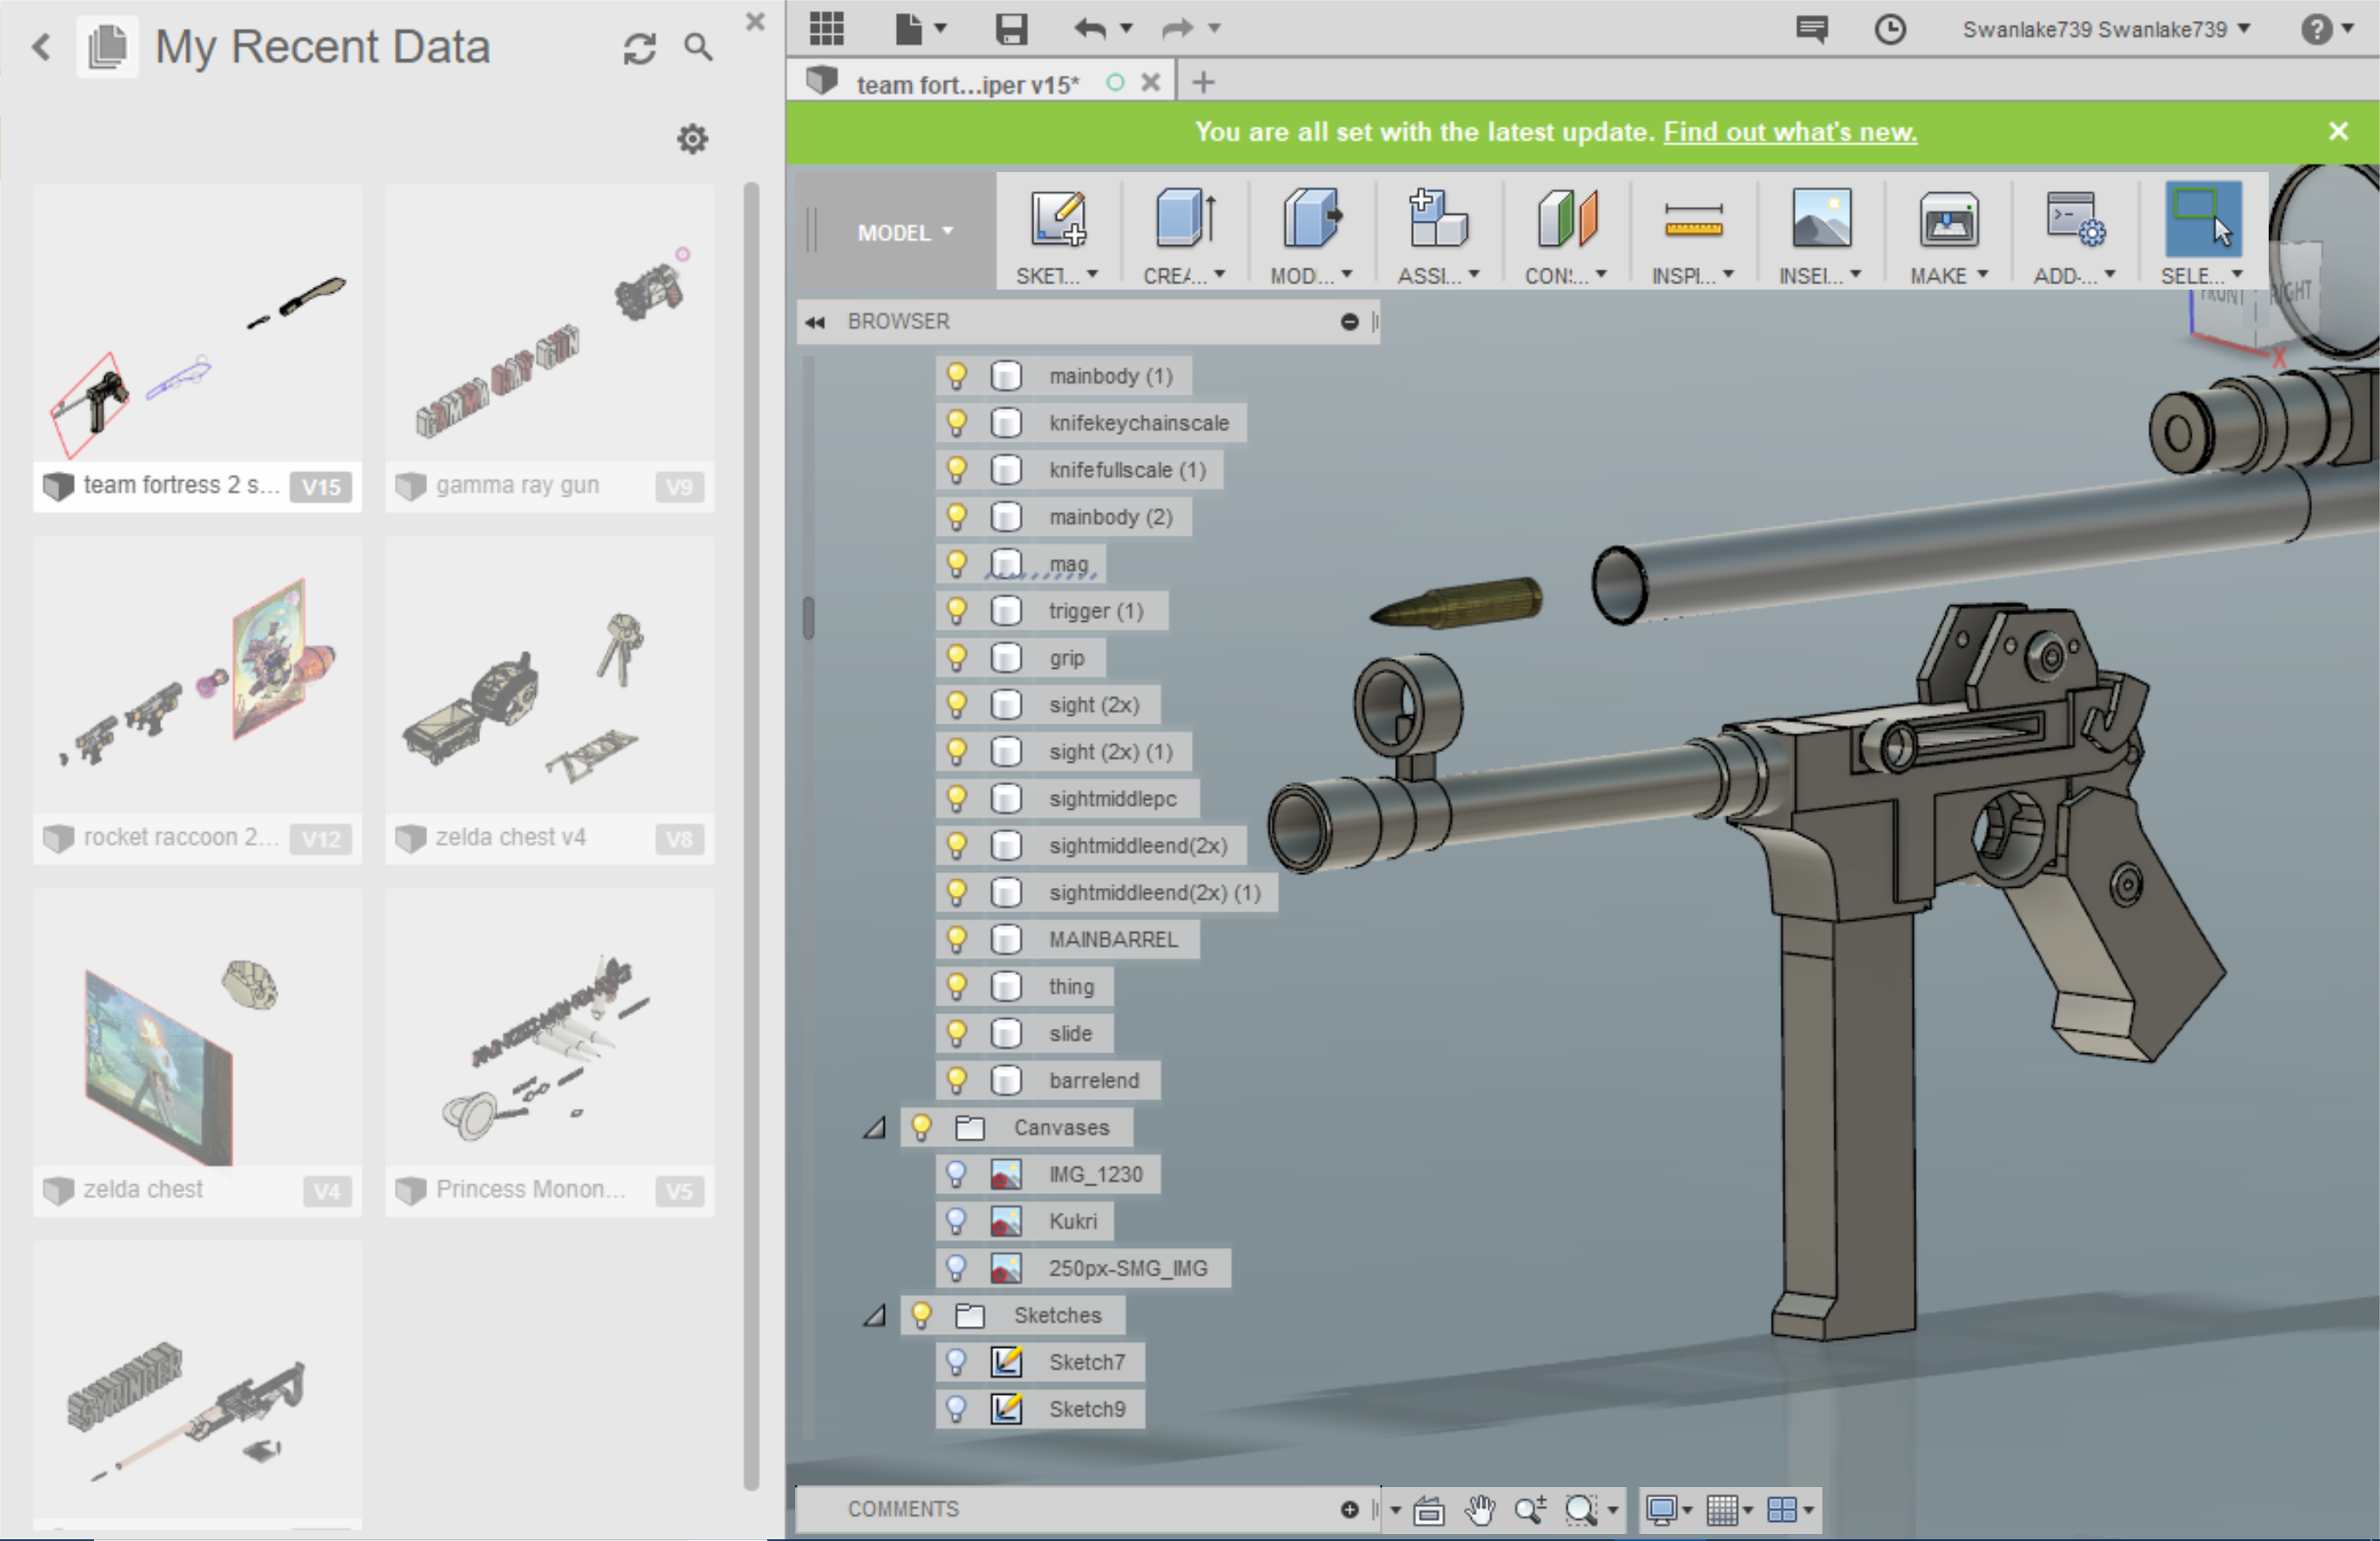Open the undo history dropdown arrow
Viewport: 2380px width, 1541px height.
[x=1126, y=29]
